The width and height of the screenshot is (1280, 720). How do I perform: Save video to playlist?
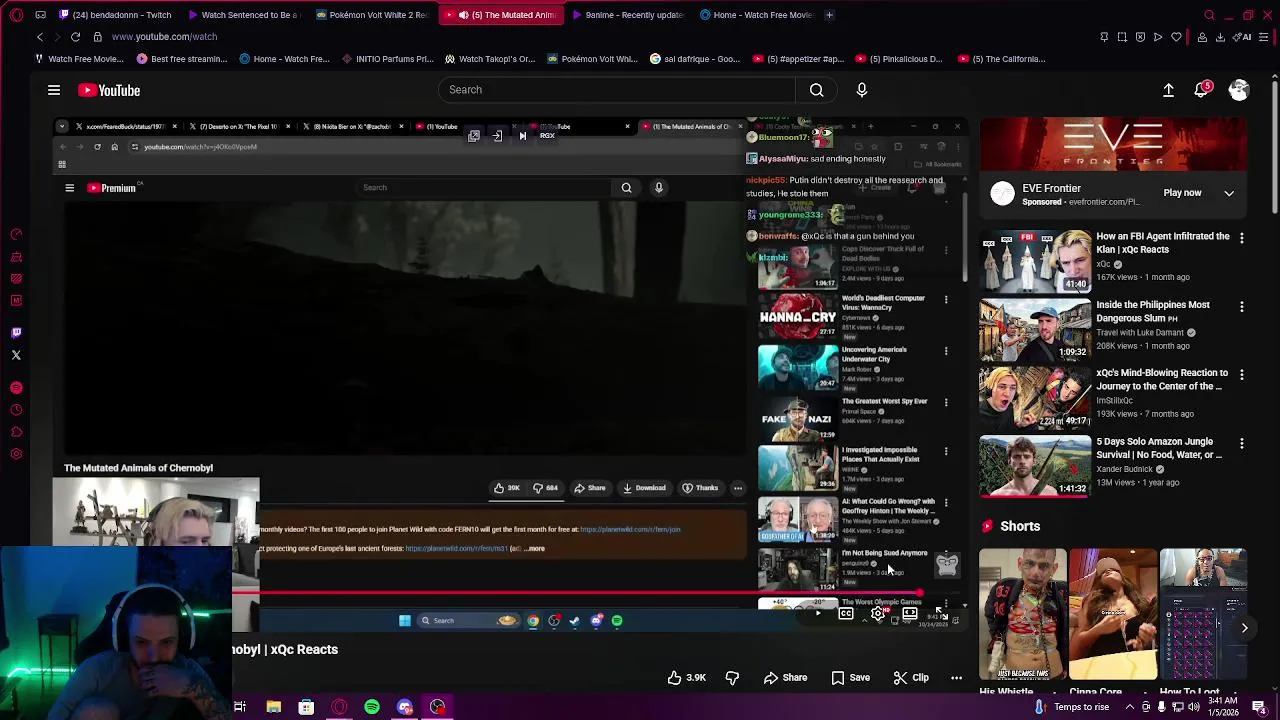pyautogui.click(x=849, y=678)
